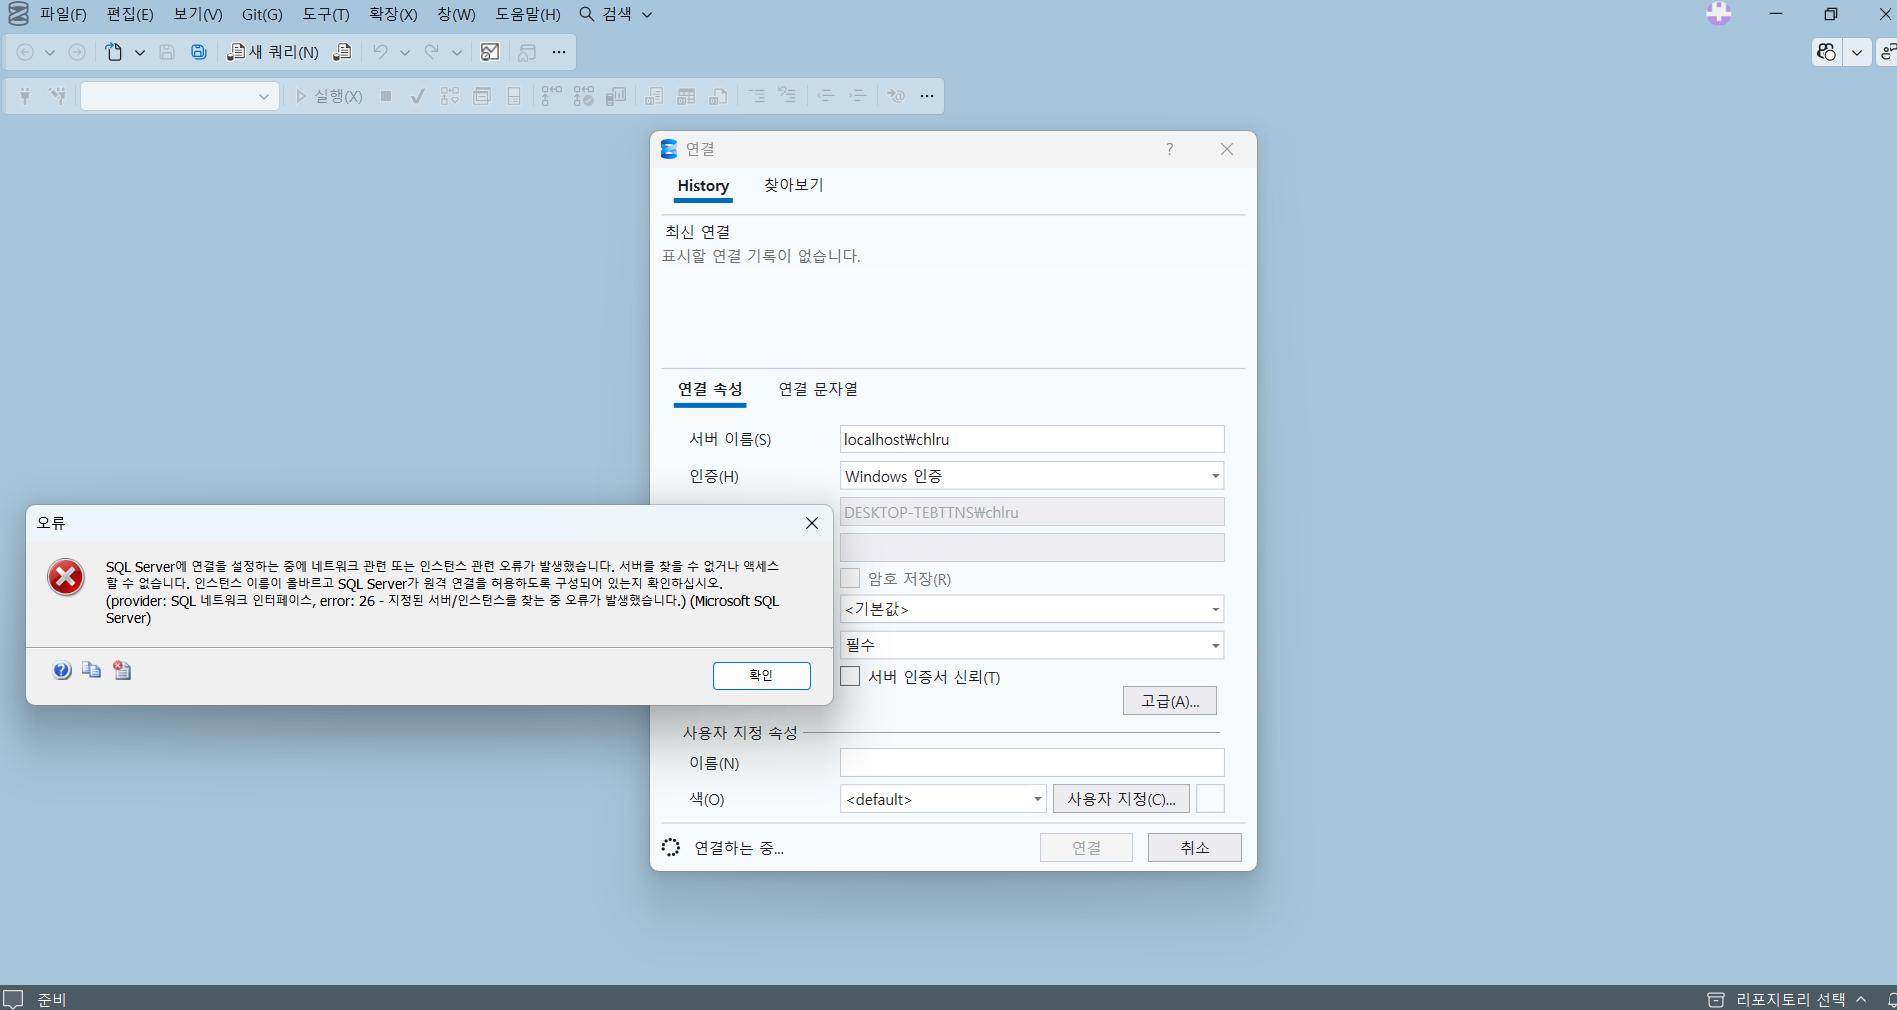Close the 오류 dialog with its X
1897x1010 pixels.
click(x=812, y=523)
